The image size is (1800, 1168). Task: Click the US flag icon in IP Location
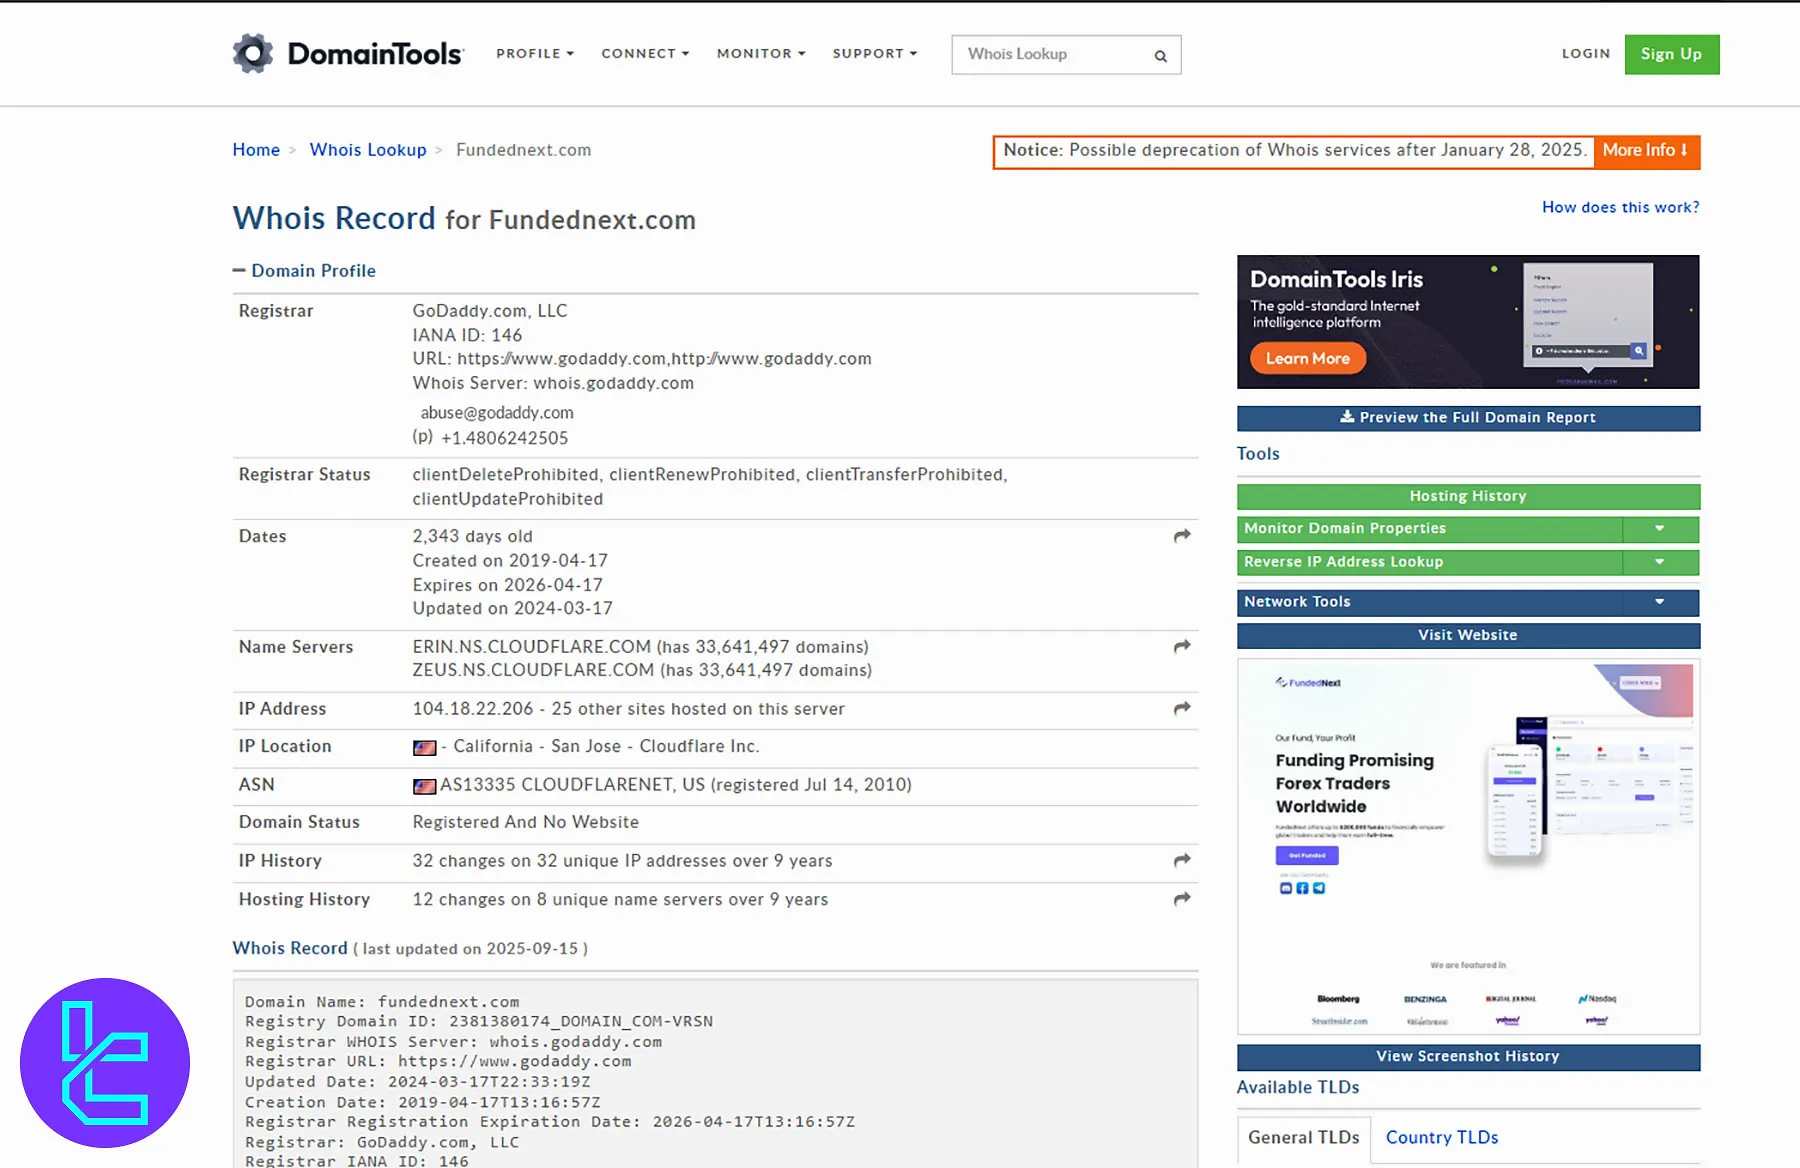pyautogui.click(x=424, y=747)
